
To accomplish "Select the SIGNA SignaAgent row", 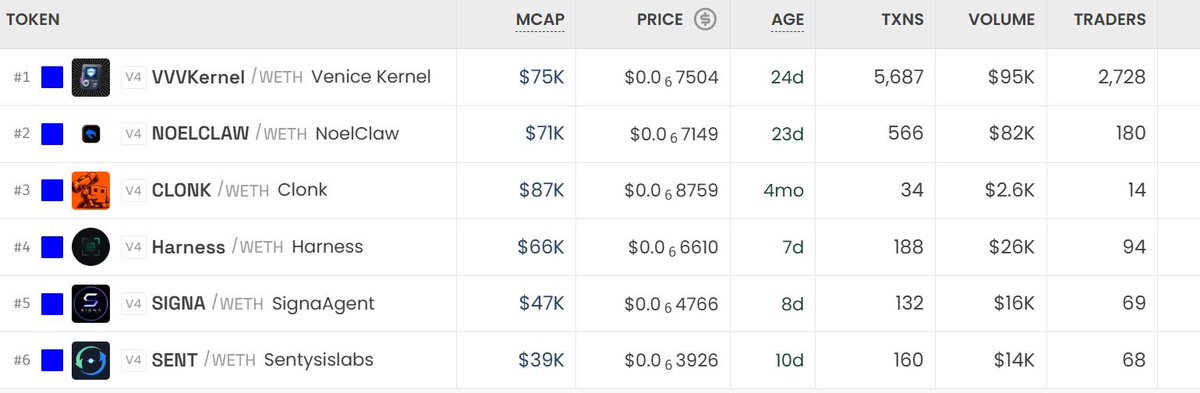I will (600, 303).
